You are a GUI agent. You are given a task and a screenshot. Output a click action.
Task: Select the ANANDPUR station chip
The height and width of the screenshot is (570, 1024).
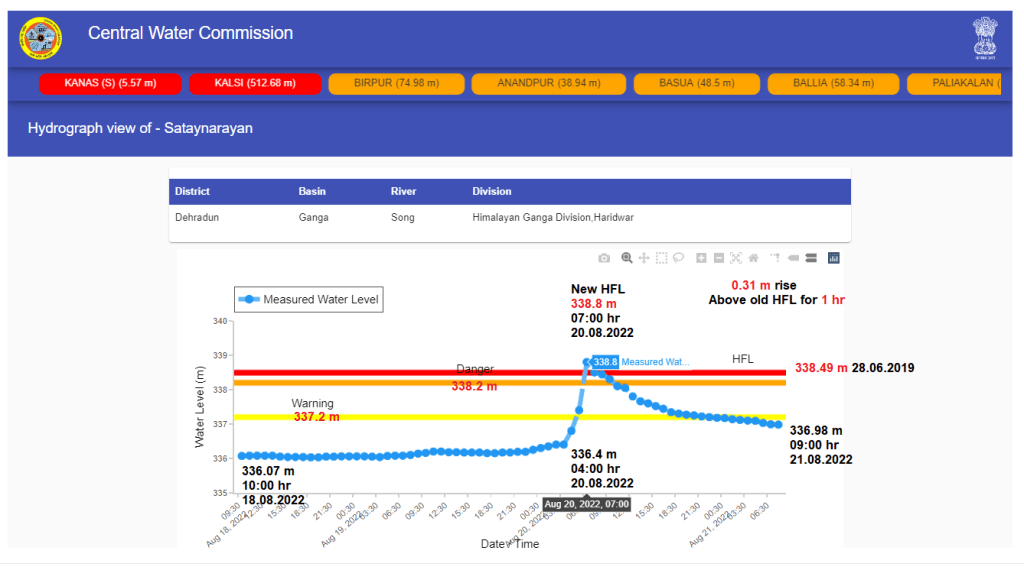coord(548,83)
